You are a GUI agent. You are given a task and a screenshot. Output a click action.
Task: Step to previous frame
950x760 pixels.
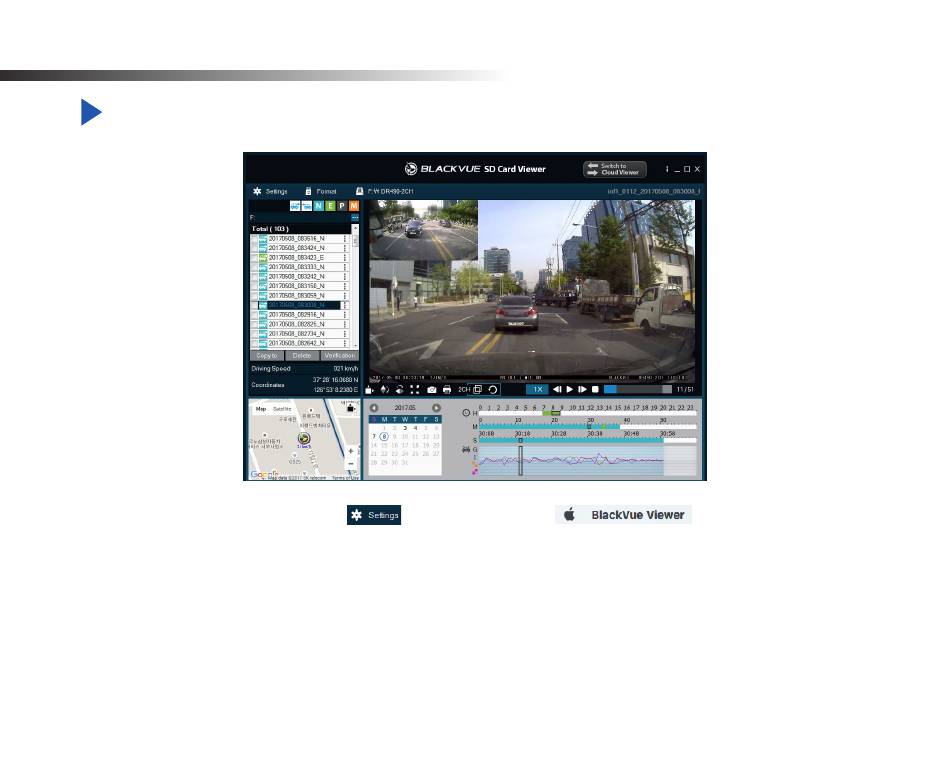pos(557,390)
